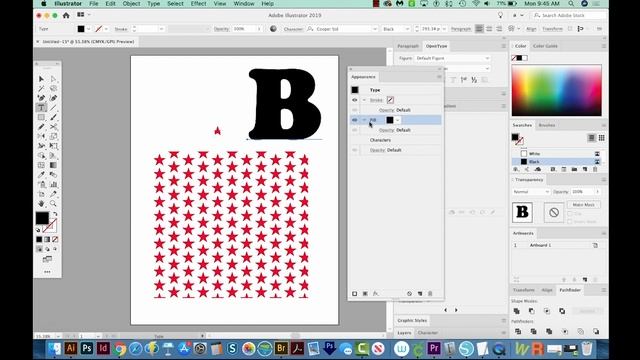Screen dimensions: 640x360
Task: Pick a color from the Color spectrum
Action: (557, 90)
